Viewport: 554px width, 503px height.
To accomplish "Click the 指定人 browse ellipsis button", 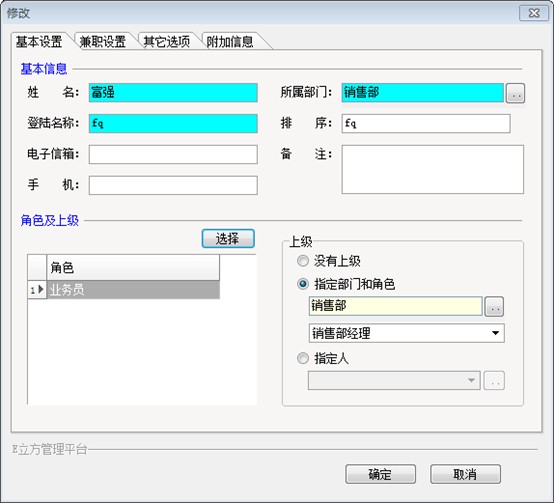I will pos(494,381).
